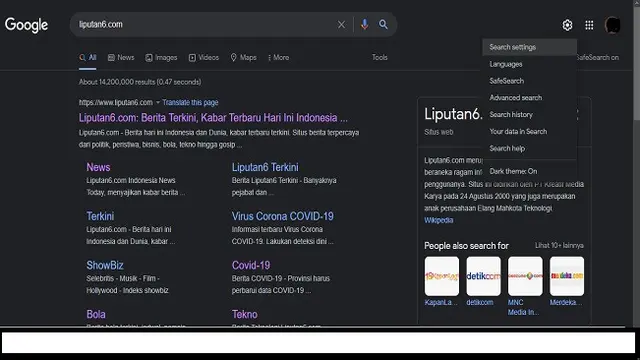Expand the More tab menu
Viewport: 640px width, 360px height.
point(278,58)
